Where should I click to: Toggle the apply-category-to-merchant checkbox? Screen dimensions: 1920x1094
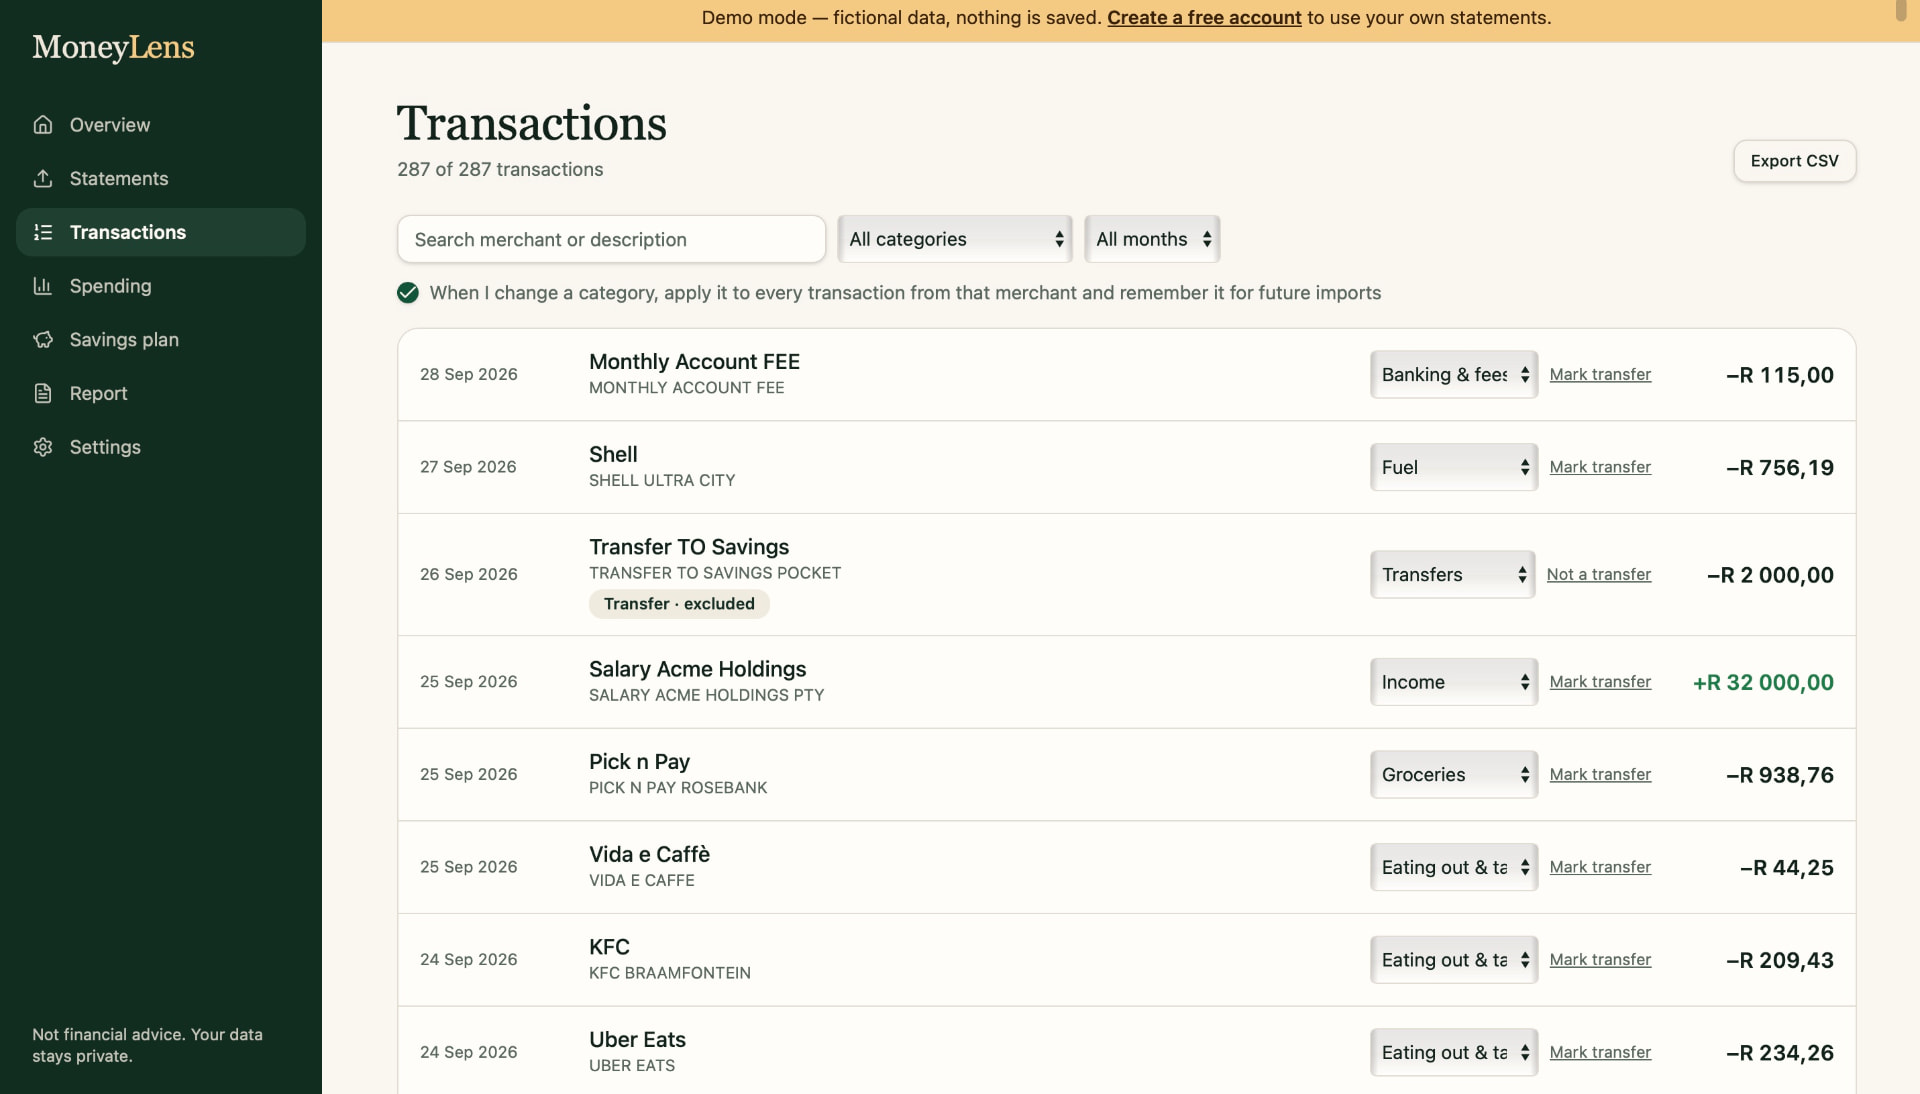[x=408, y=293]
